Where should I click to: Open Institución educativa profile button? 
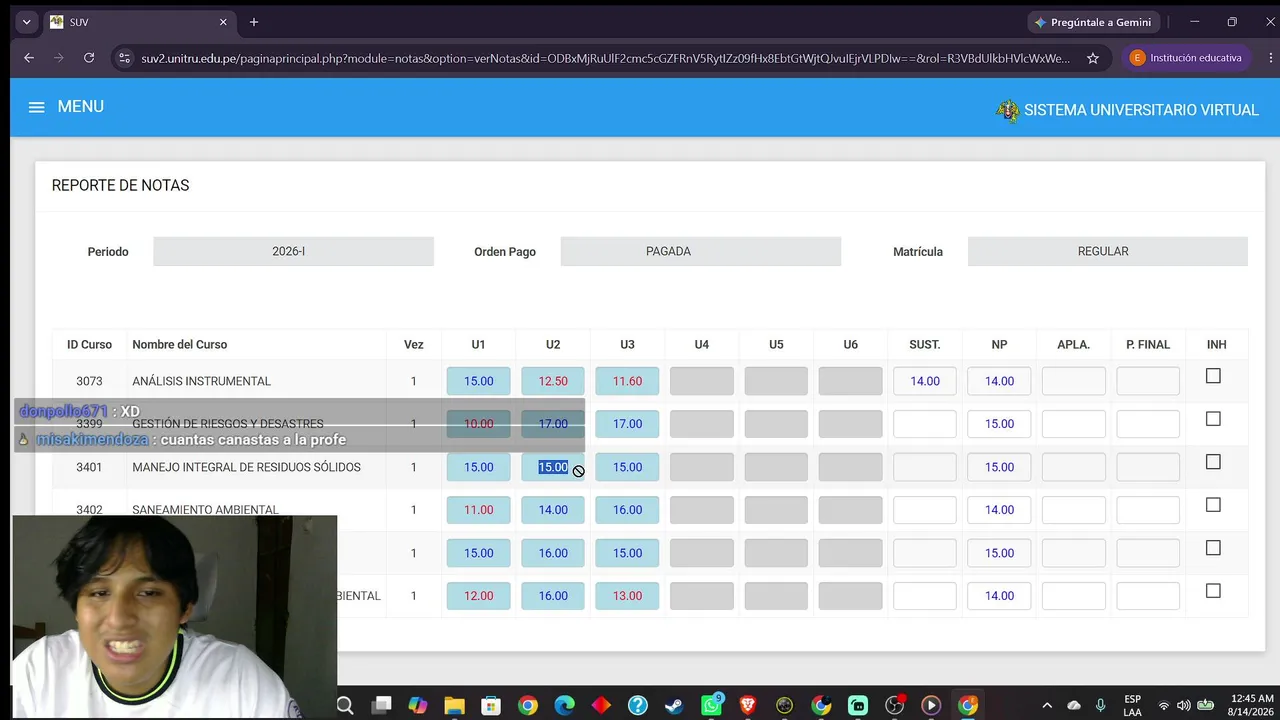(x=1186, y=58)
